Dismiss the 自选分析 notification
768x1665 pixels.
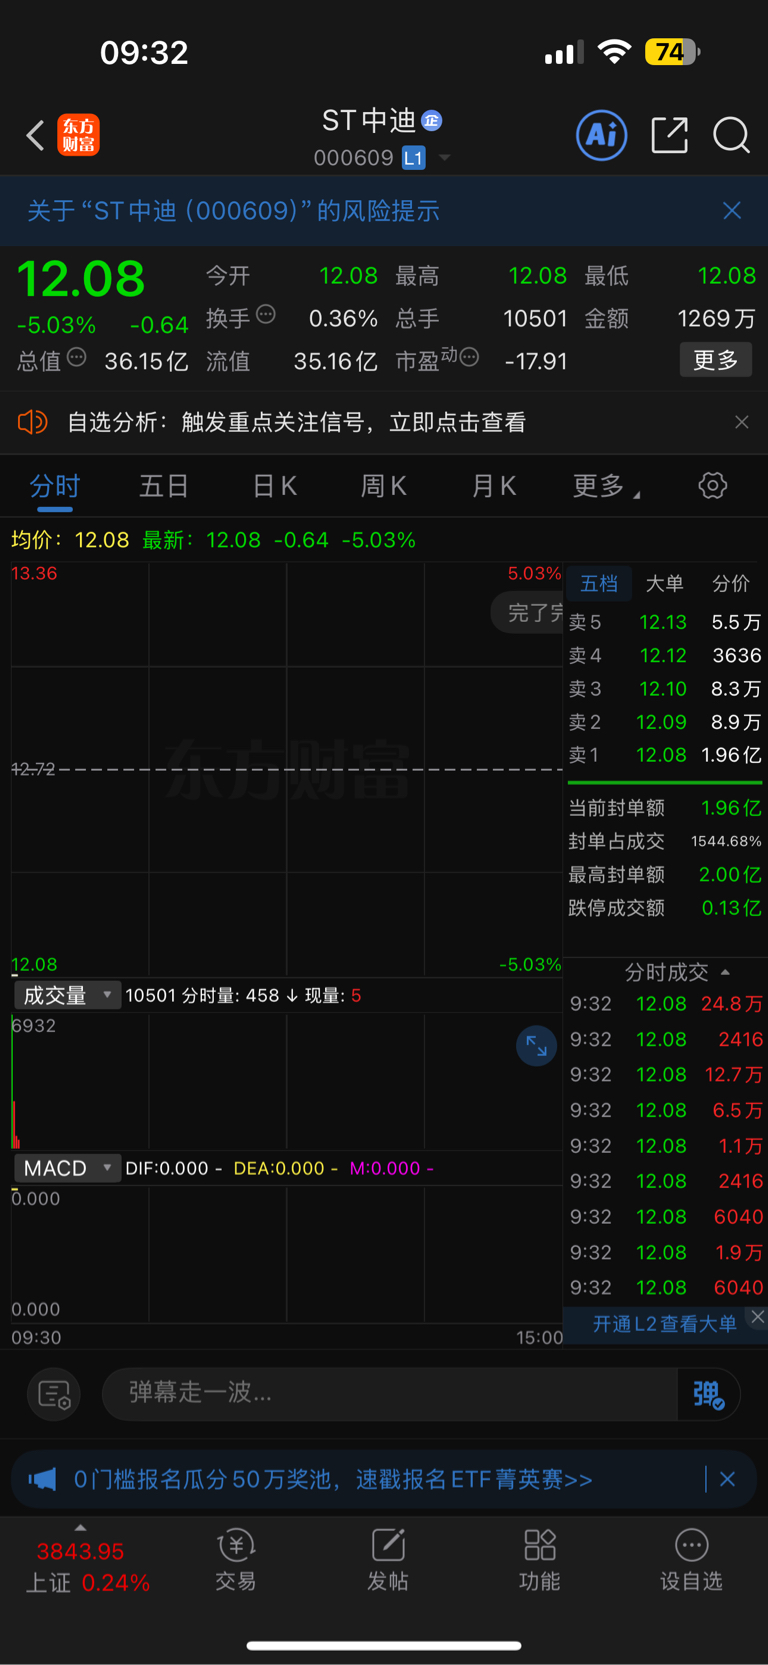[x=742, y=422]
